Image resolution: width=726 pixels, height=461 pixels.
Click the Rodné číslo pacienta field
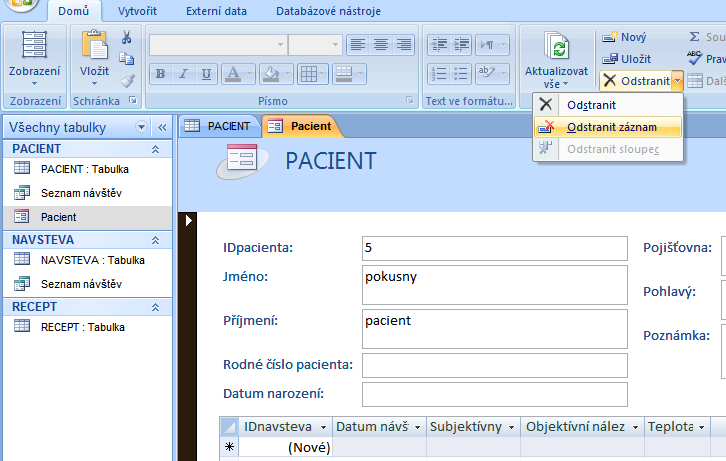[494, 365]
